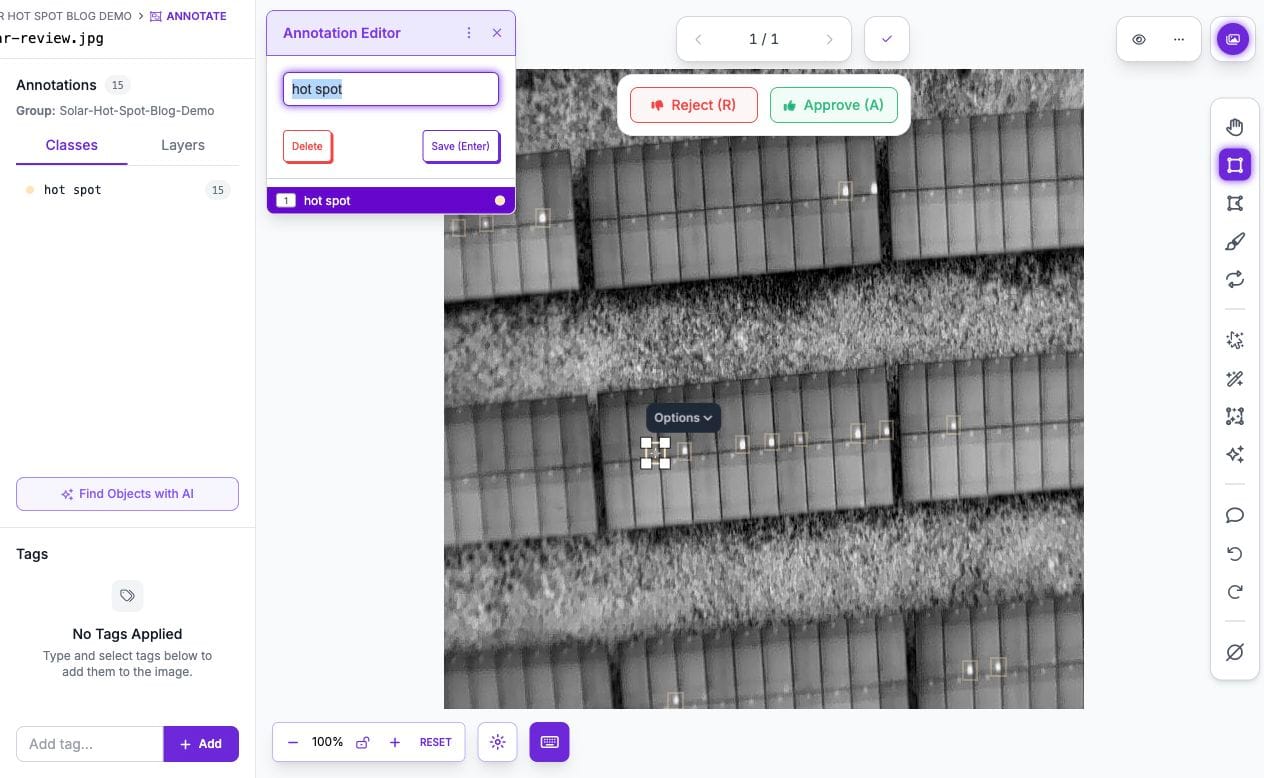Select the polygon tool
Screen dimensions: 1264x778
[x=1234, y=203]
